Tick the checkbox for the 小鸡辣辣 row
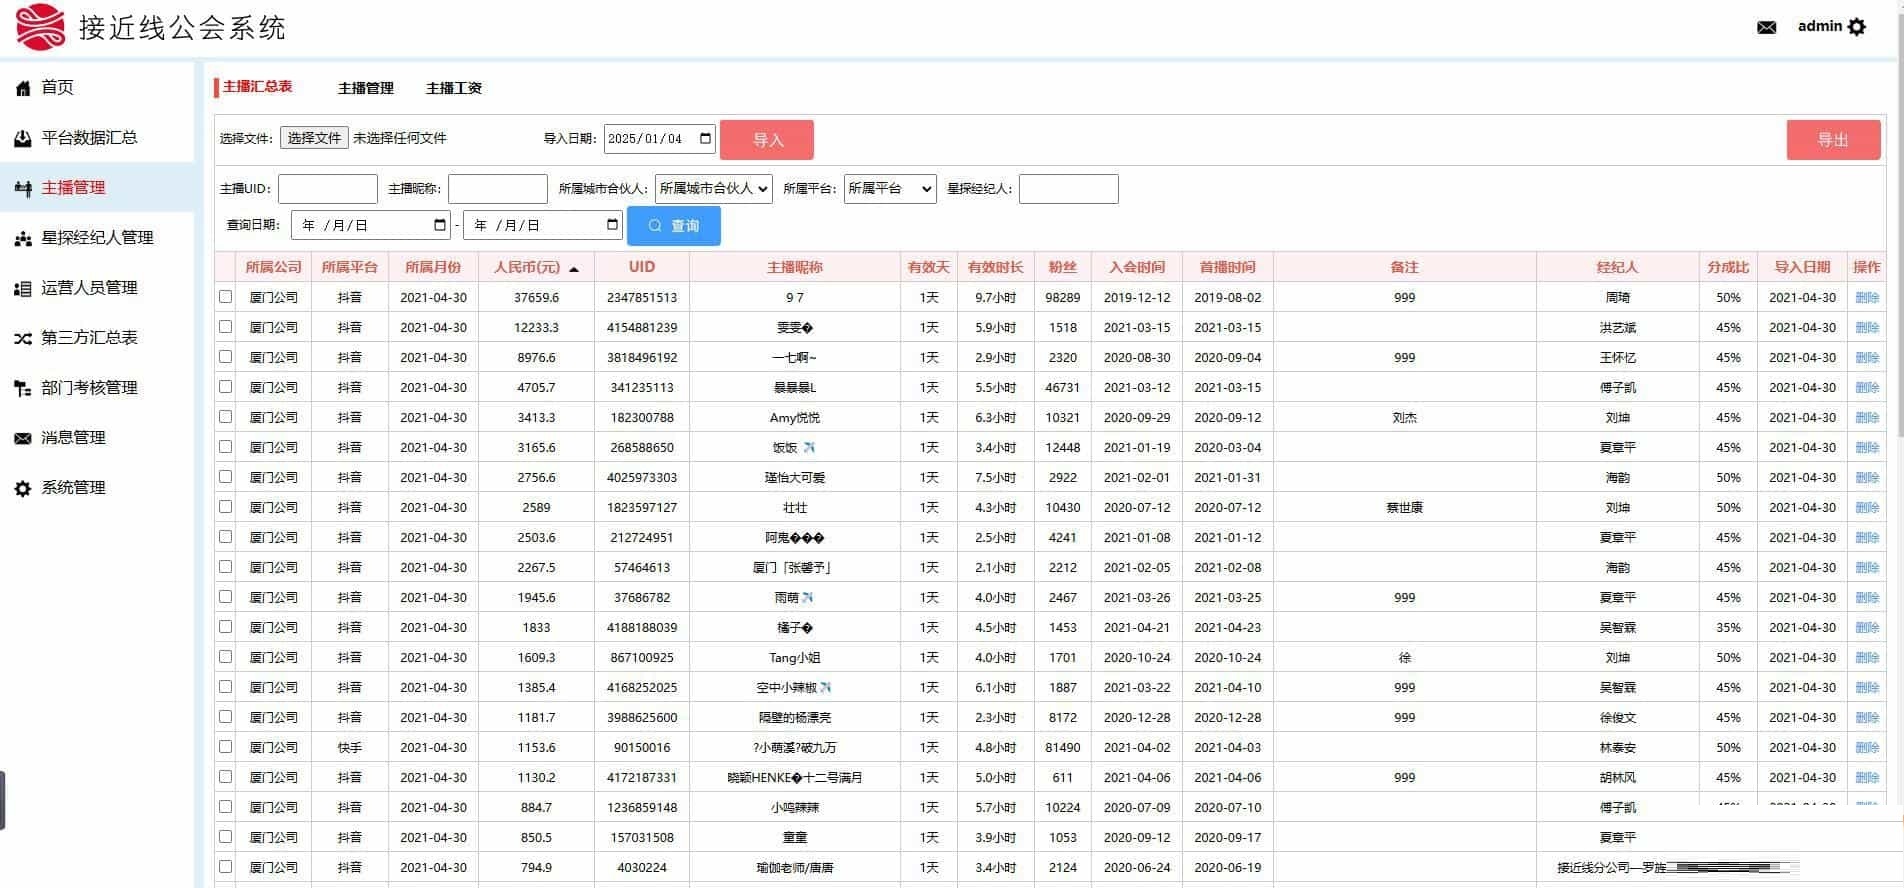 tap(225, 807)
